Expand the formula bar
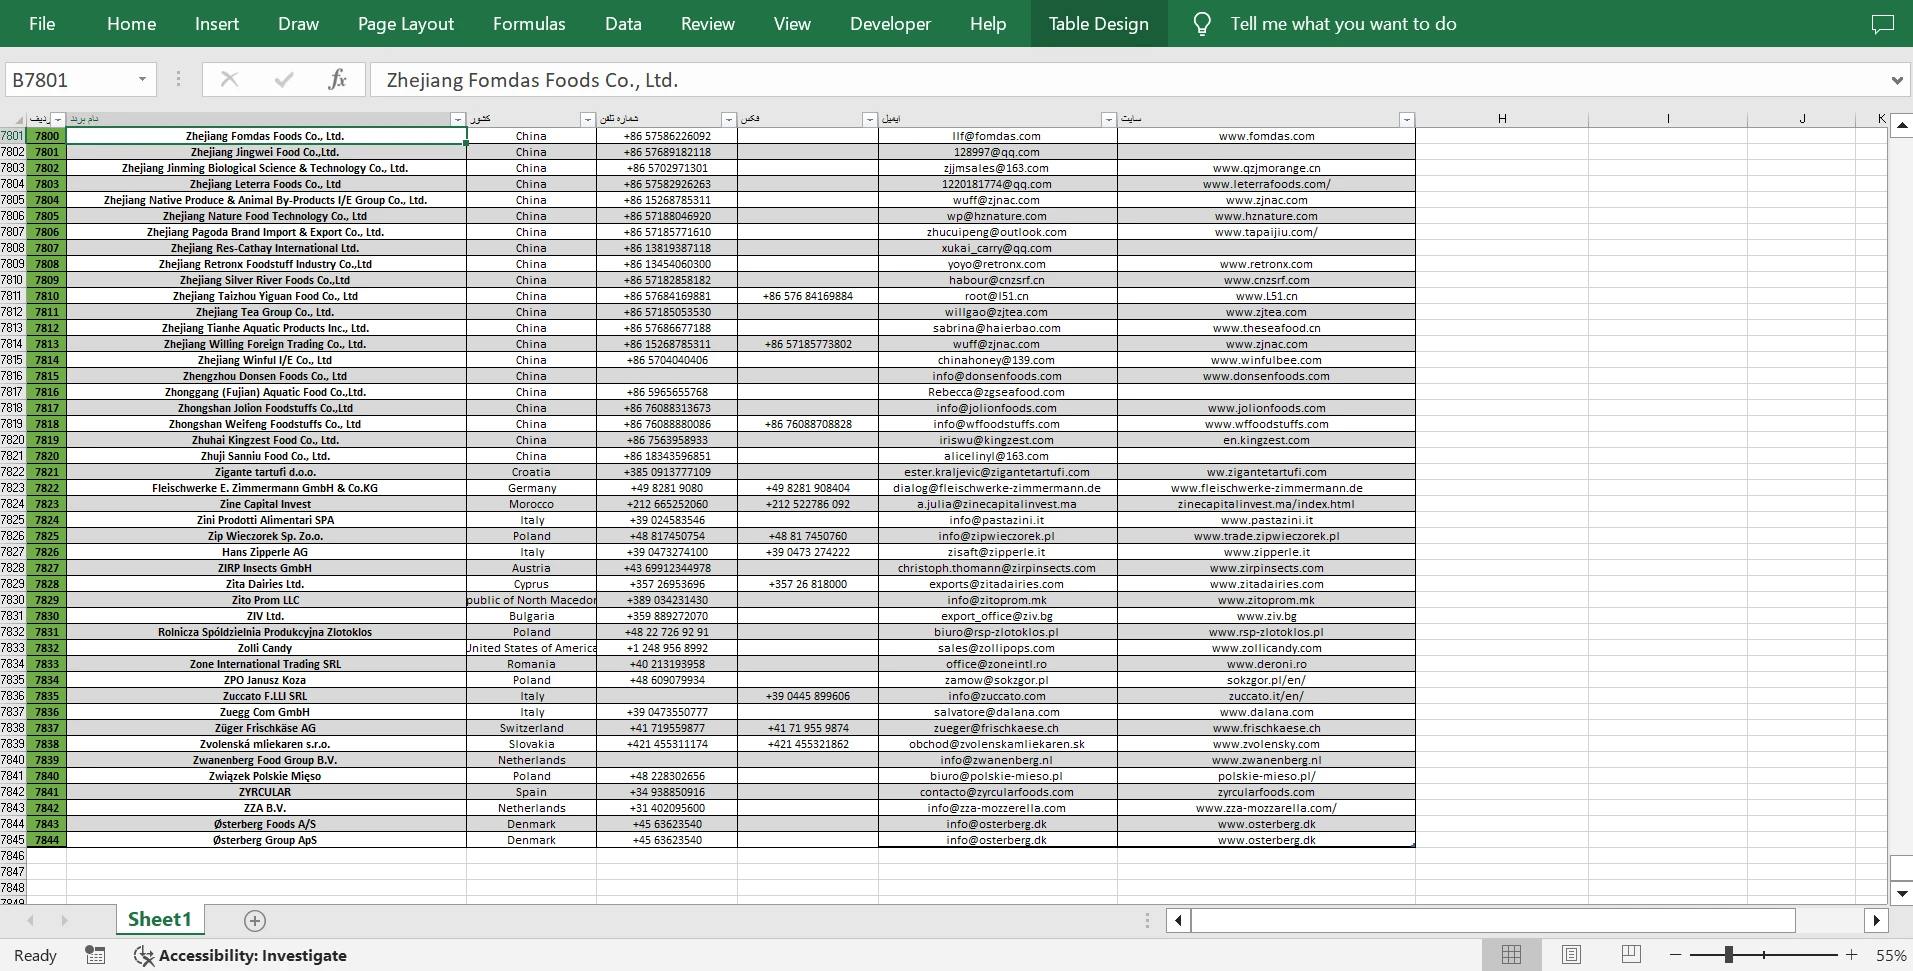Viewport: 1913px width, 971px height. tap(1896, 80)
